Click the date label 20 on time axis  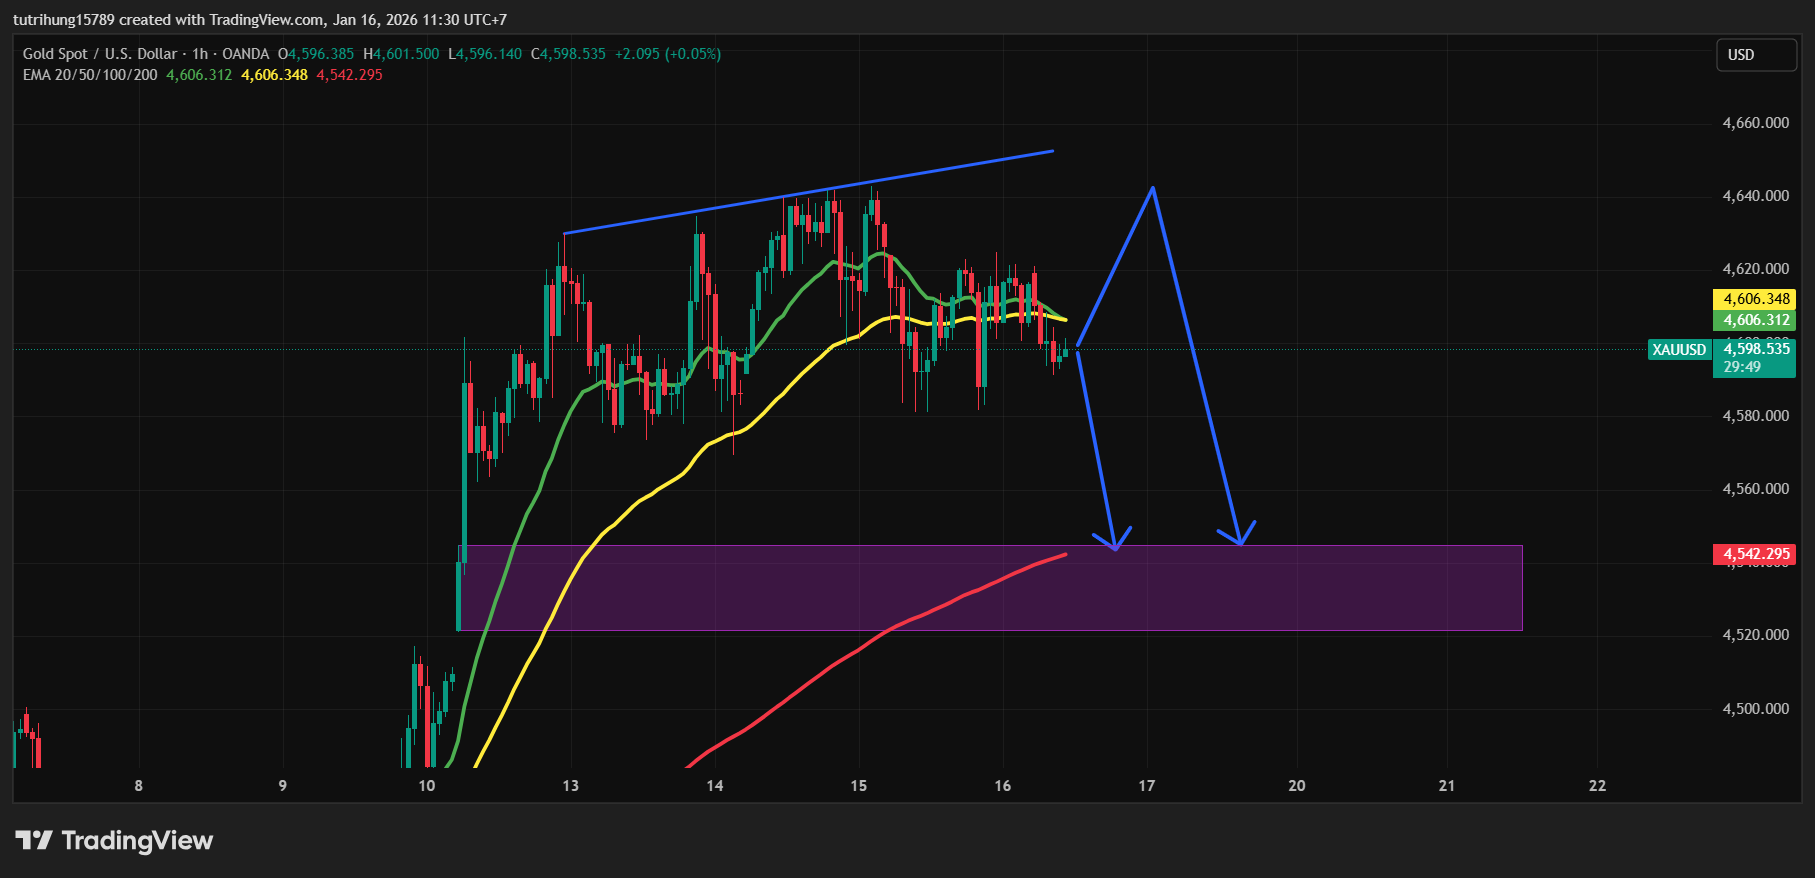pos(1296,786)
